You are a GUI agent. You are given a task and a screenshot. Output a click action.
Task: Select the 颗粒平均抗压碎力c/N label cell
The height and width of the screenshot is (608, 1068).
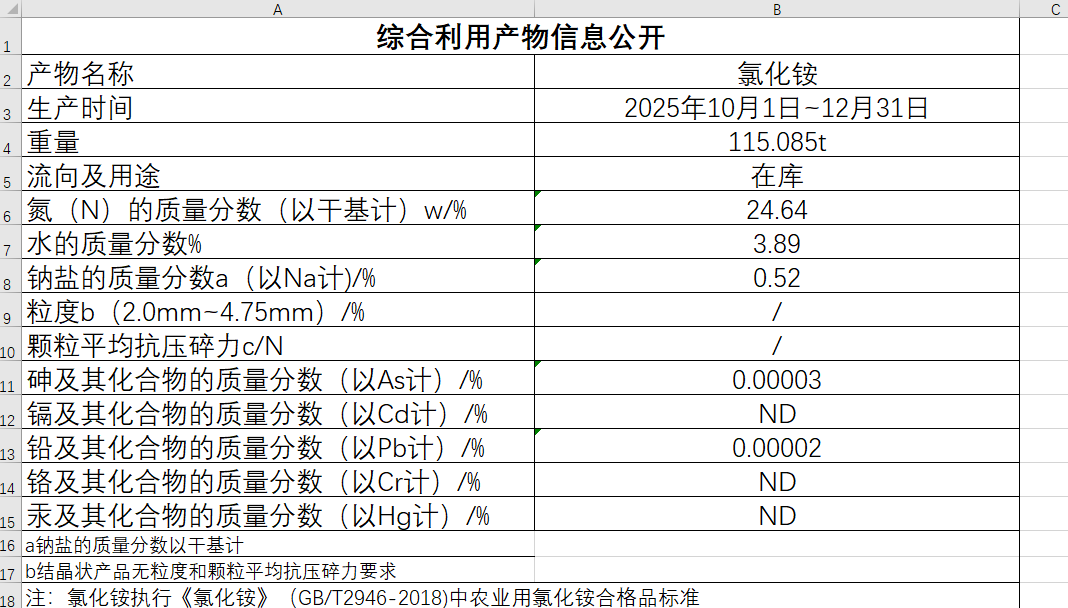[x=278, y=346]
